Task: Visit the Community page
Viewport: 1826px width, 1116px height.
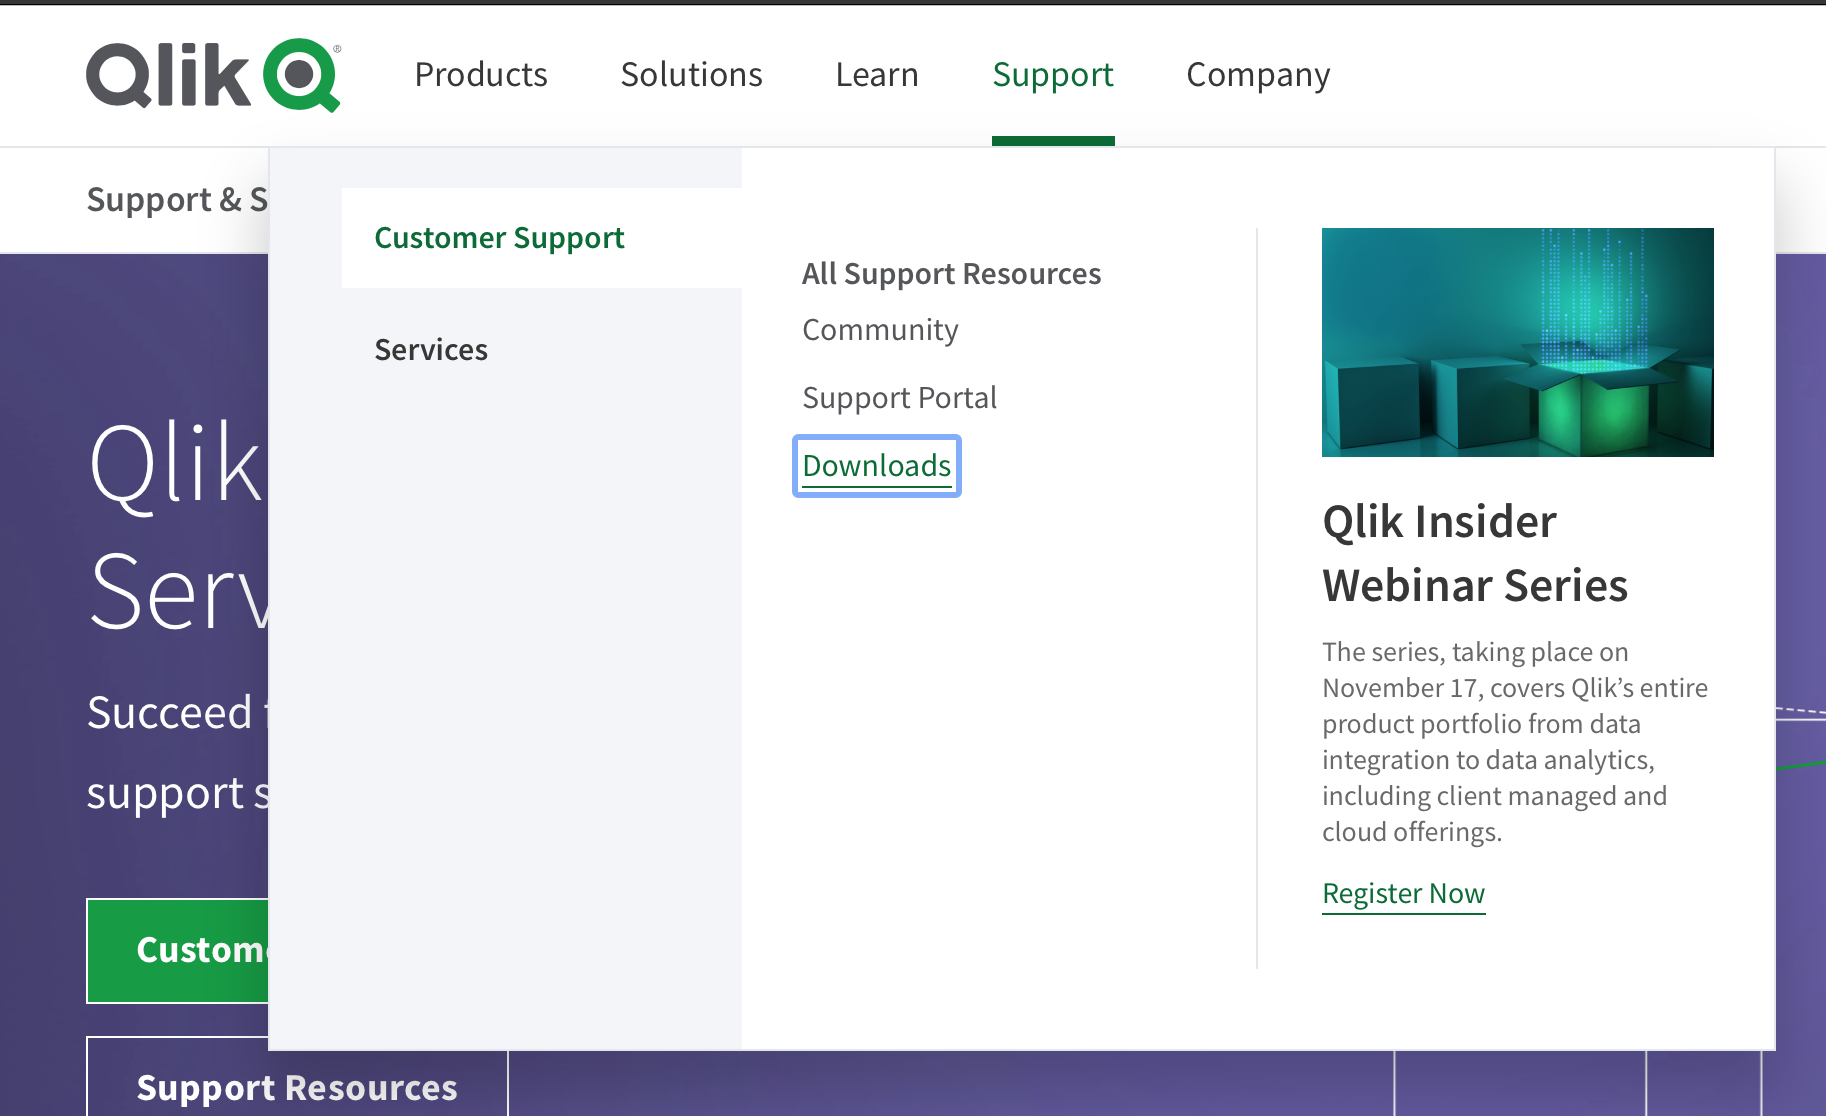Action: click(x=879, y=329)
